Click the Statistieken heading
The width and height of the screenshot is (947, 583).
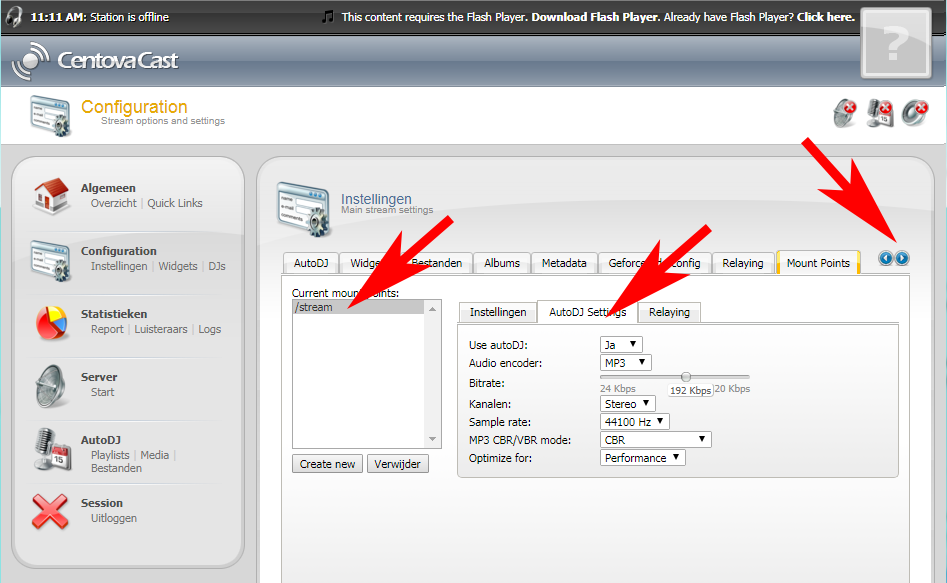(x=114, y=314)
